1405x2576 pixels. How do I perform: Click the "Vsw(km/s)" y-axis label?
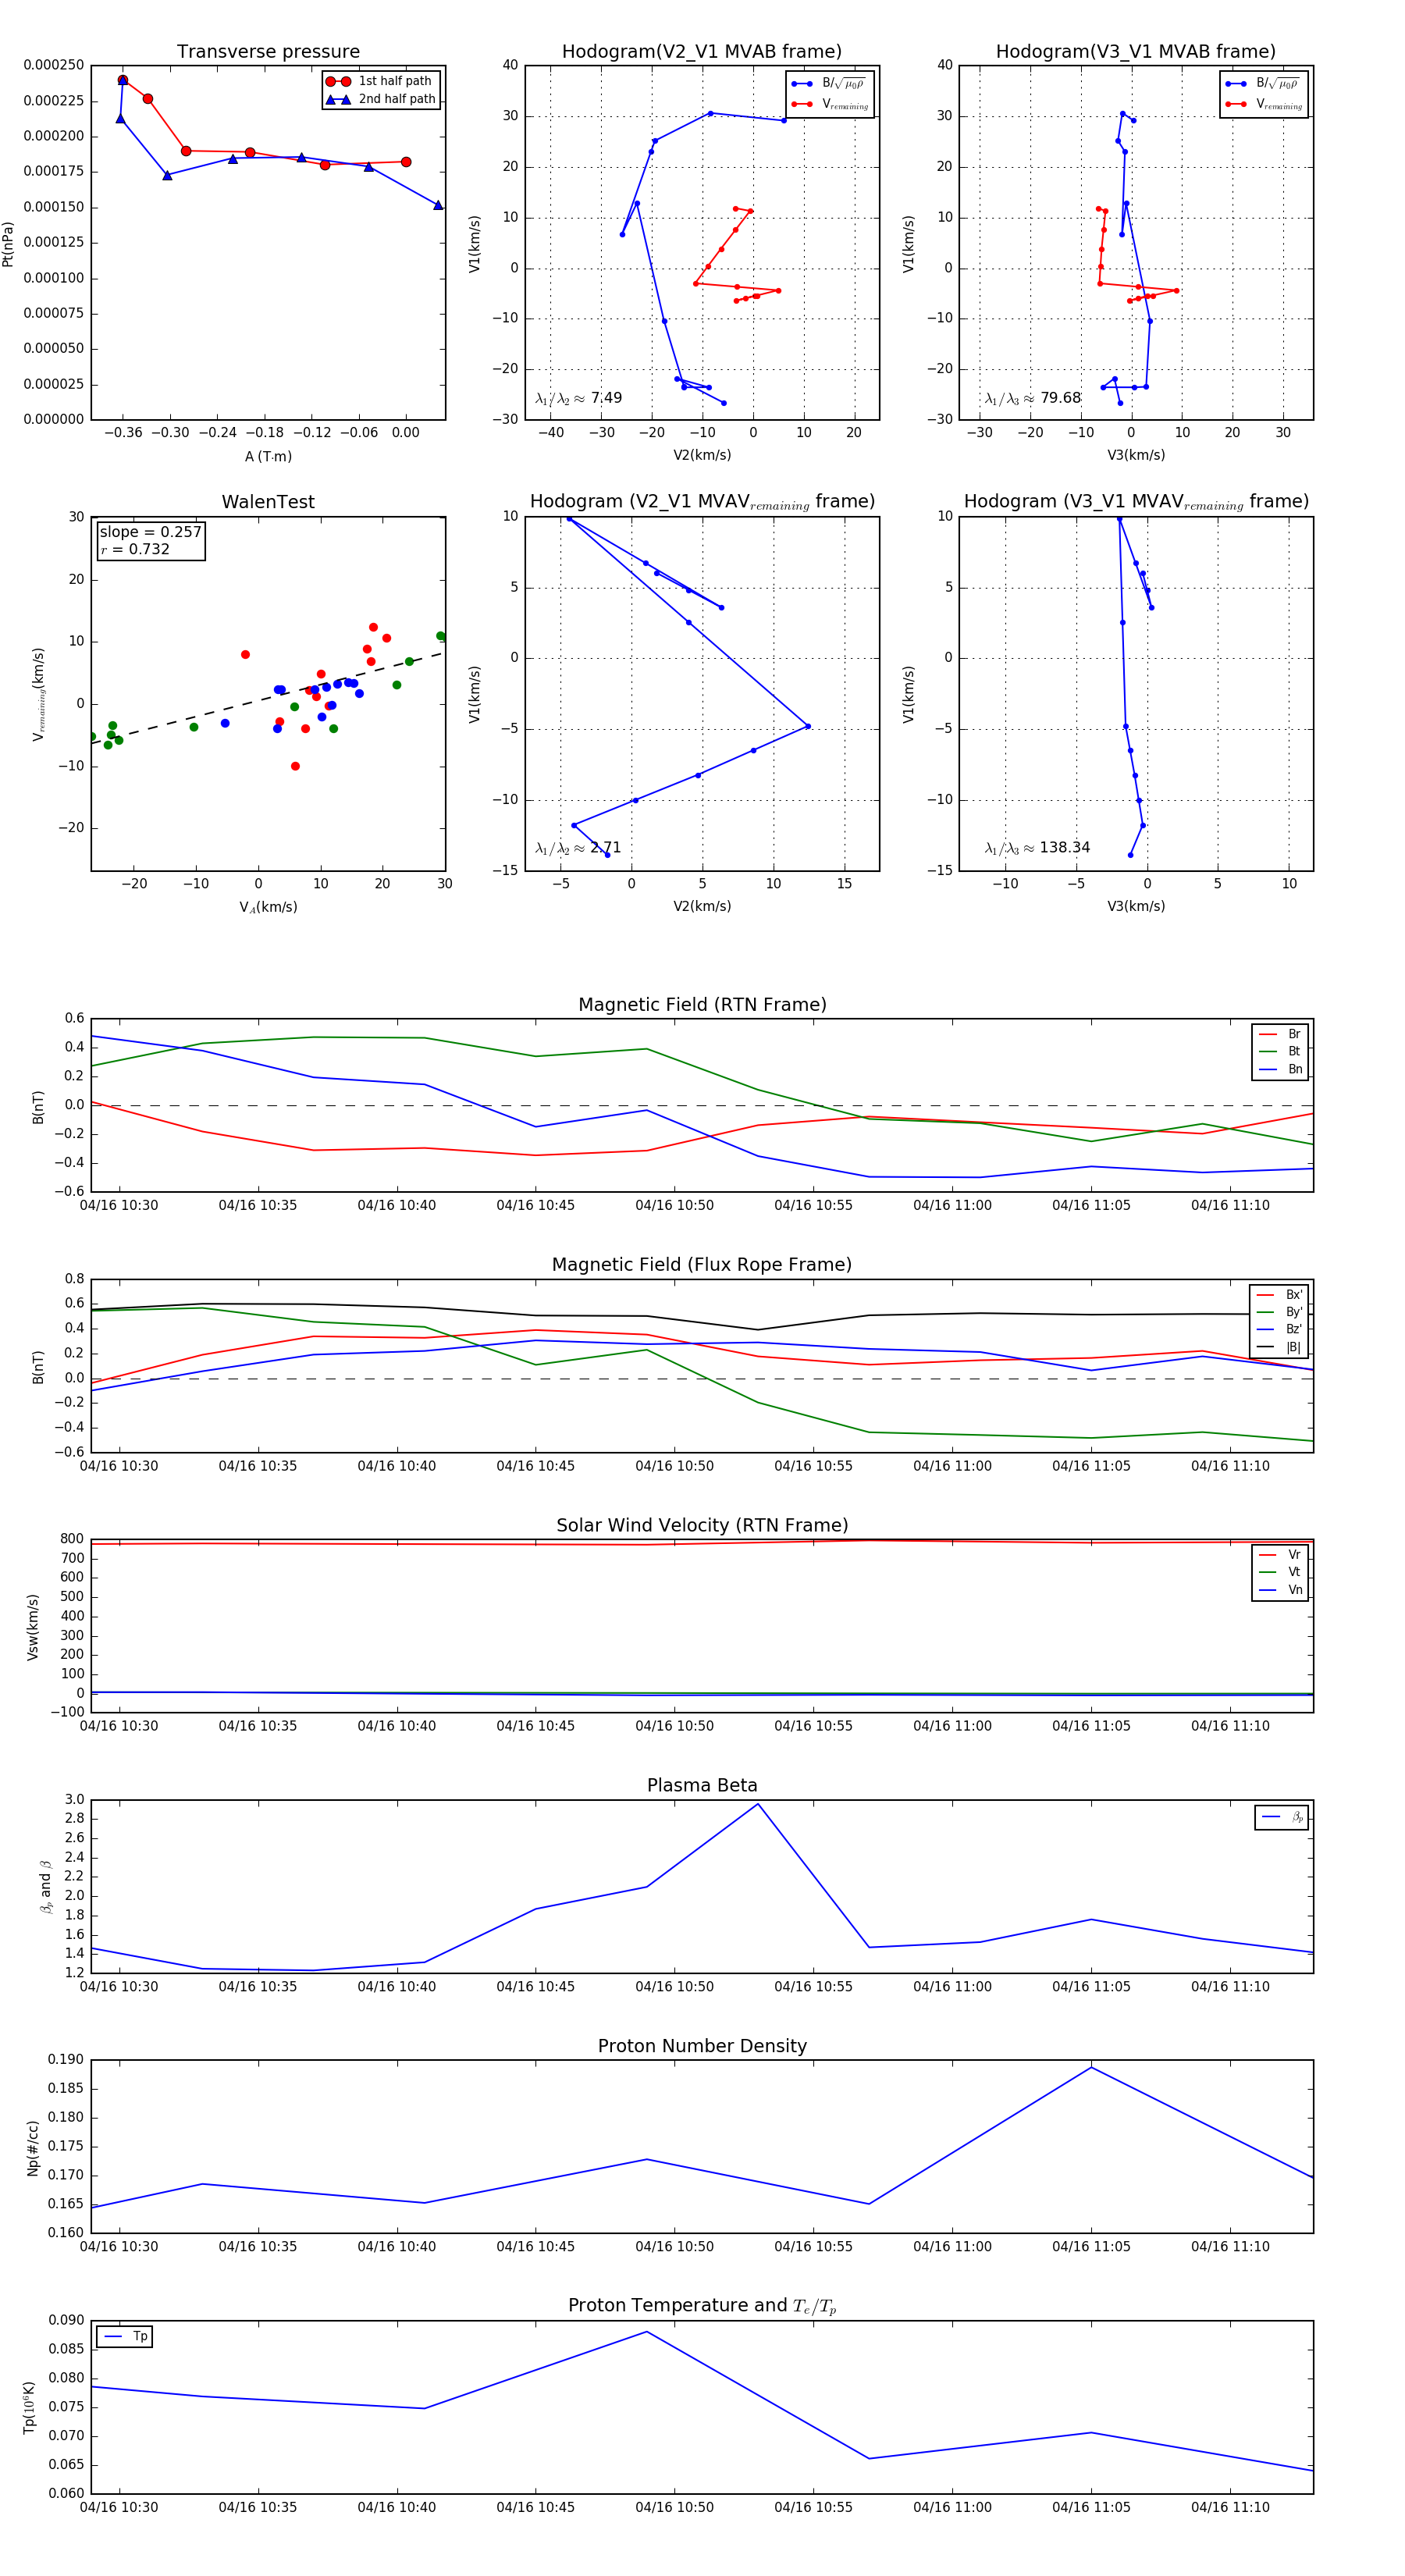pyautogui.click(x=33, y=1628)
